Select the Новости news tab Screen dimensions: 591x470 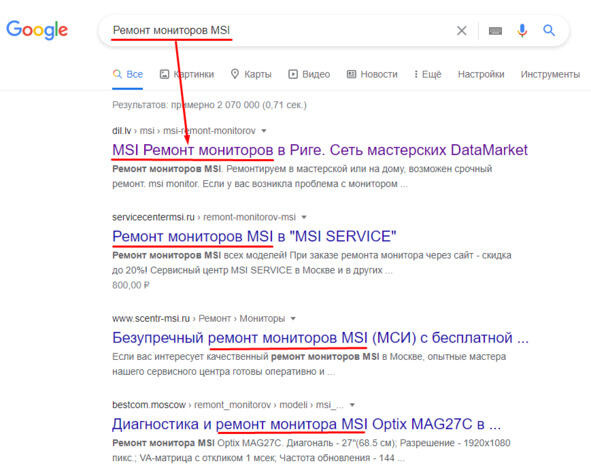pyautogui.click(x=372, y=74)
